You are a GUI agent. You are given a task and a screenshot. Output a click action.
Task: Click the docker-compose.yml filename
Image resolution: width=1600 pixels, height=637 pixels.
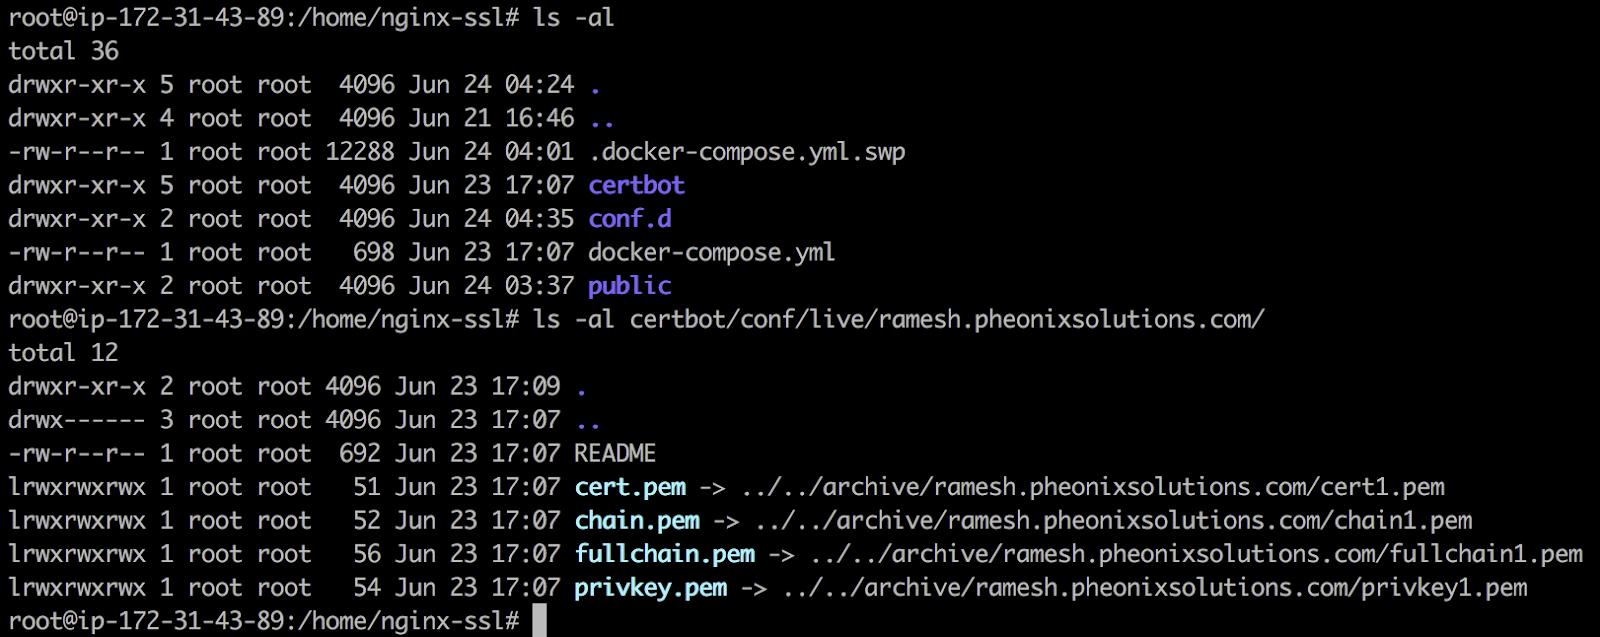(711, 252)
